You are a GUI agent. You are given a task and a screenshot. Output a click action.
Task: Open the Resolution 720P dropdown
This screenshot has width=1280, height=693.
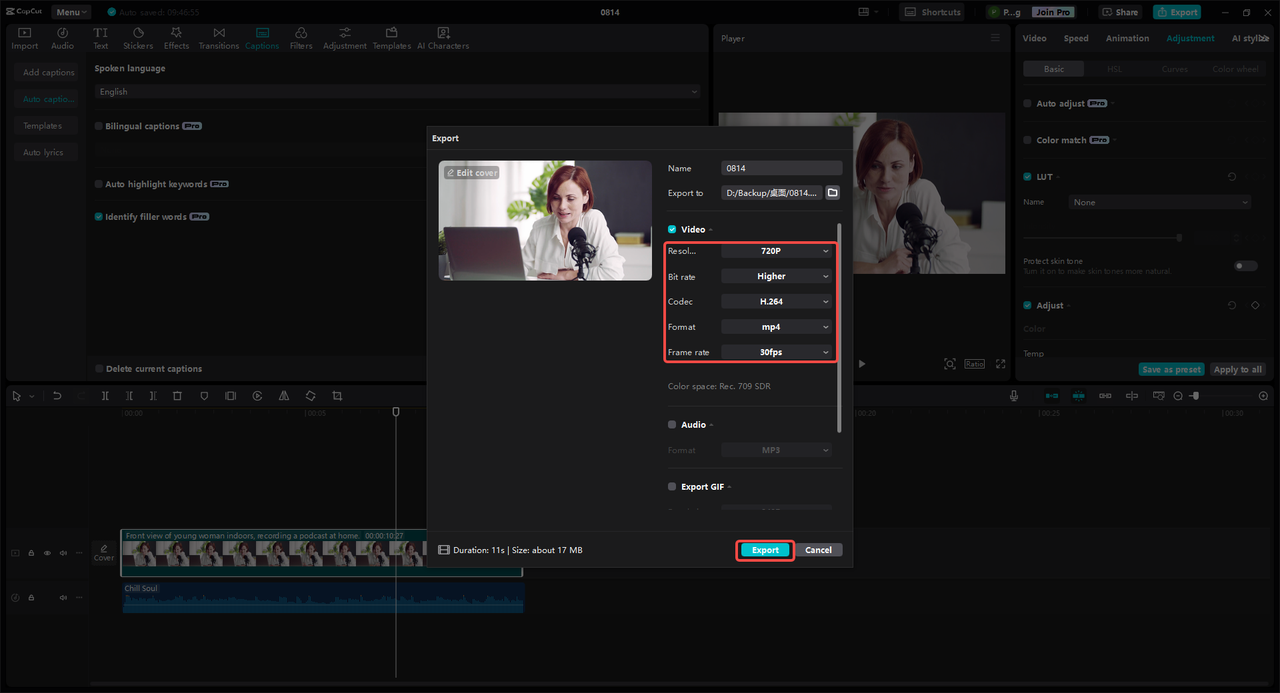(777, 251)
